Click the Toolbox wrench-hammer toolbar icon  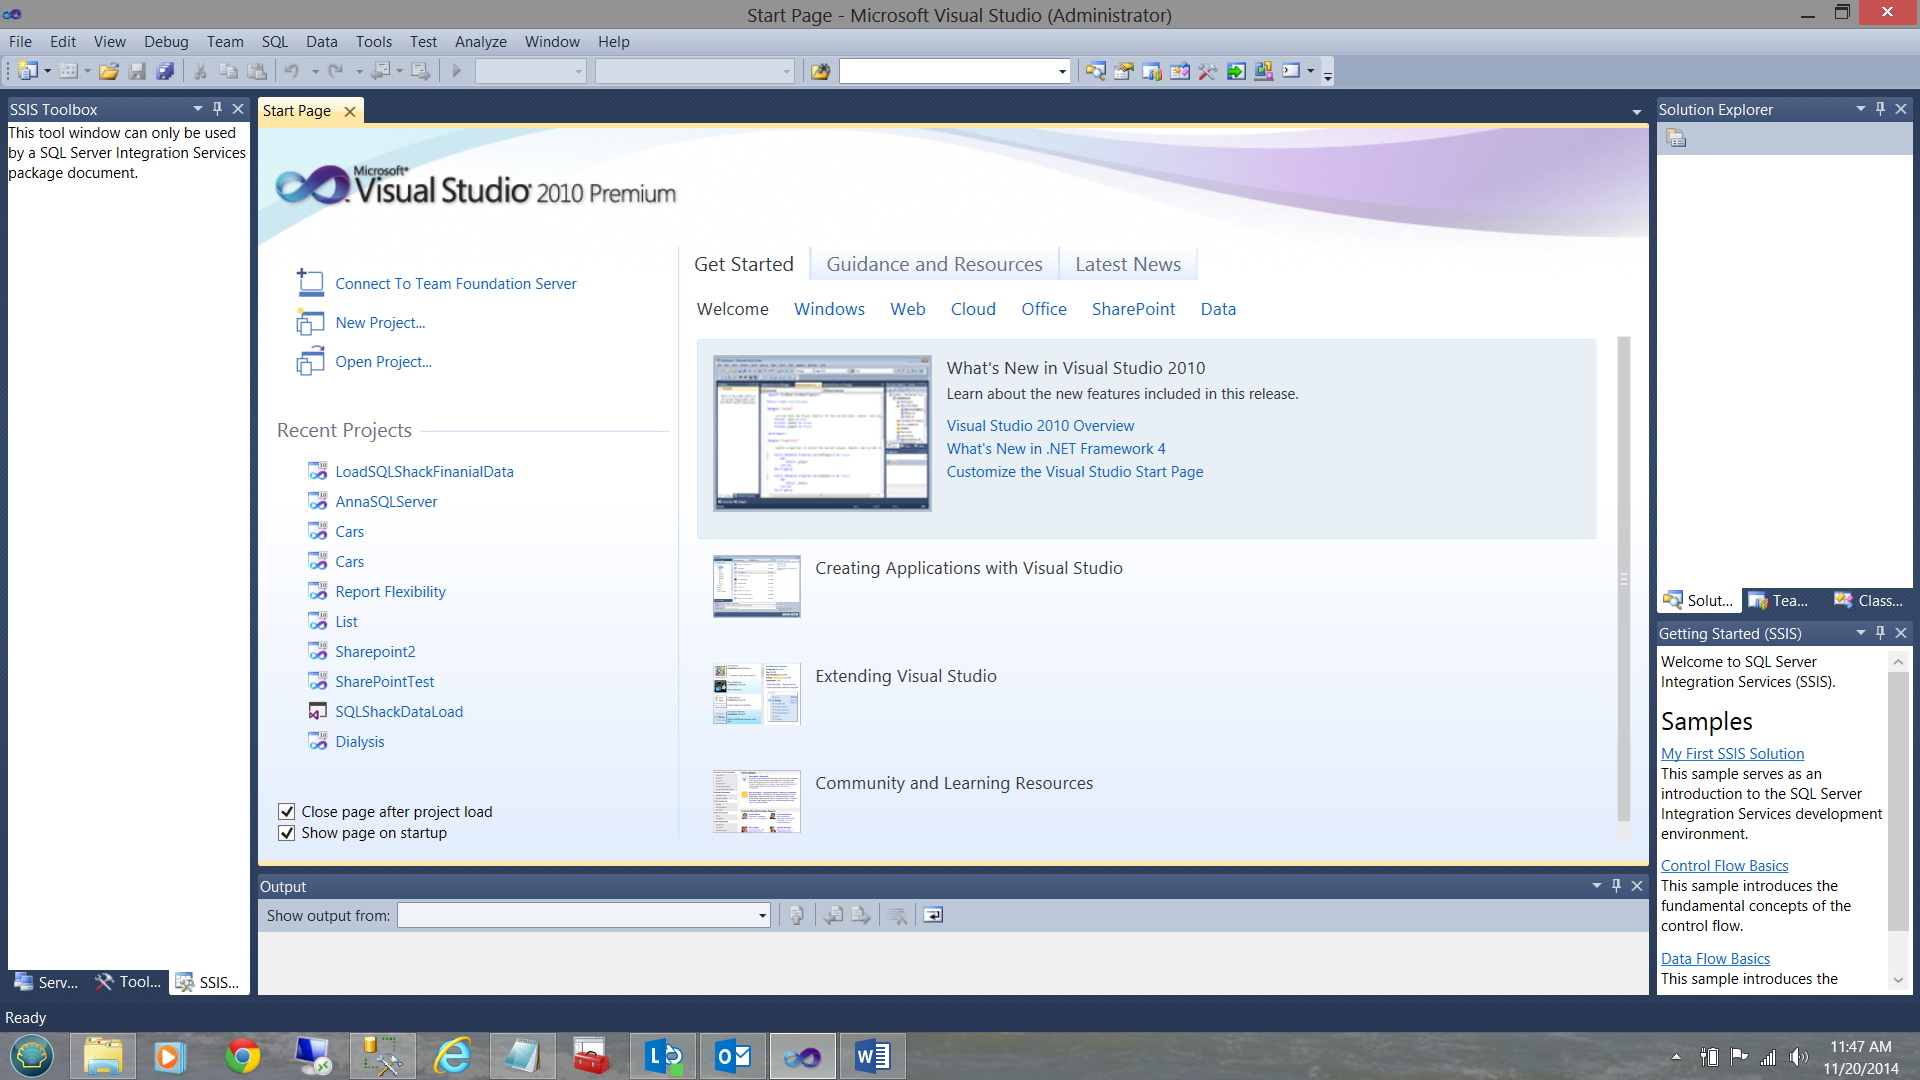(x=1207, y=71)
